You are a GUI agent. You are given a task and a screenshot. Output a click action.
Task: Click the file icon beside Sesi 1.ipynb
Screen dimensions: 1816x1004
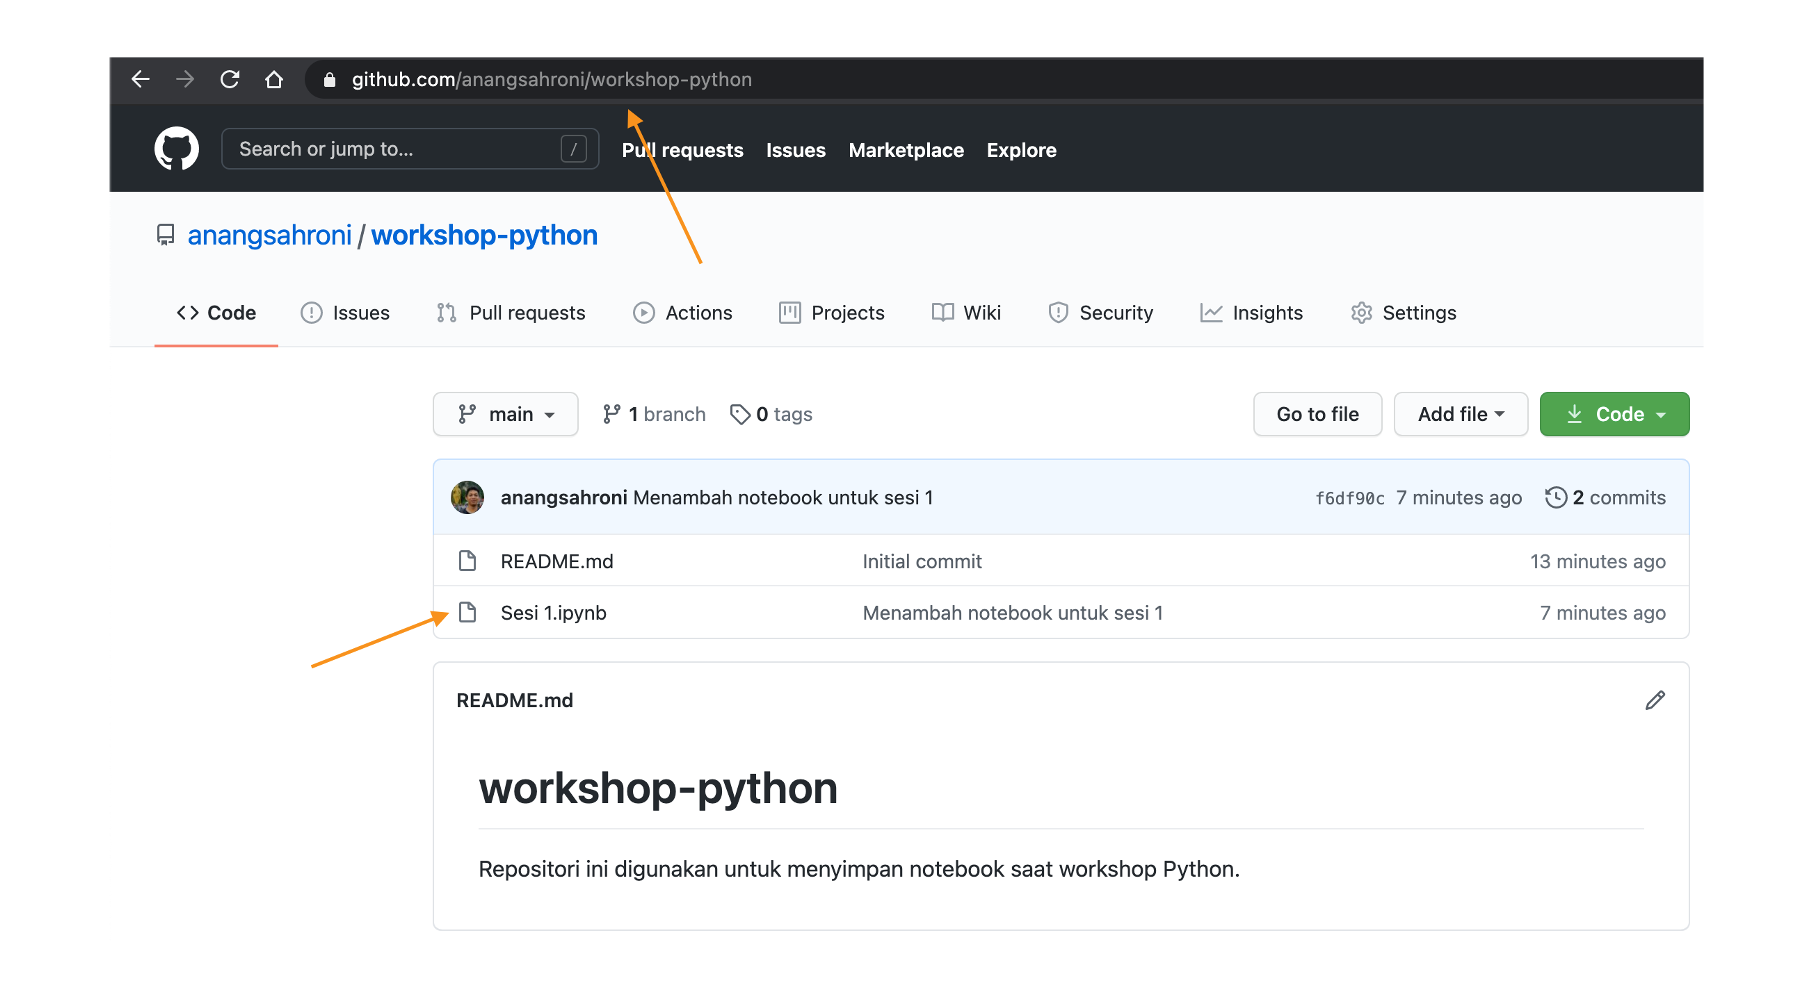pyautogui.click(x=467, y=612)
